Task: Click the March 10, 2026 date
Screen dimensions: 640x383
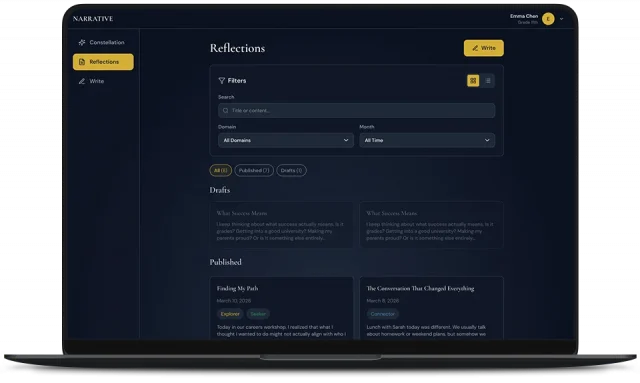Action: click(233, 301)
